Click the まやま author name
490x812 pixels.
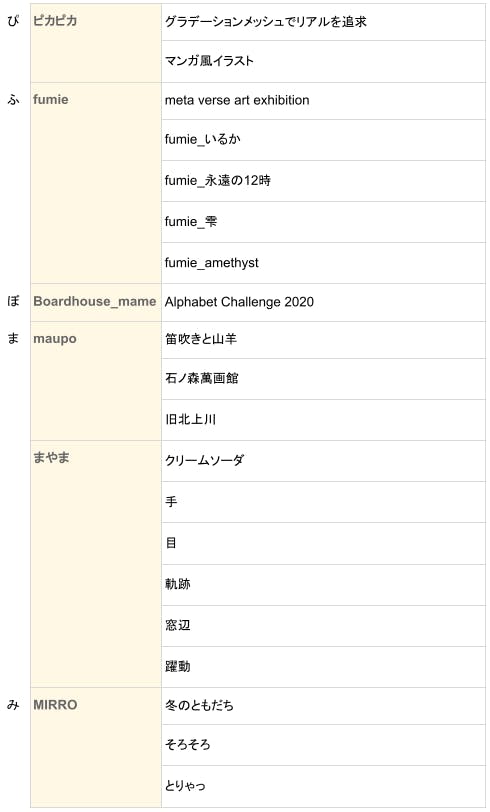pyautogui.click(x=51, y=457)
